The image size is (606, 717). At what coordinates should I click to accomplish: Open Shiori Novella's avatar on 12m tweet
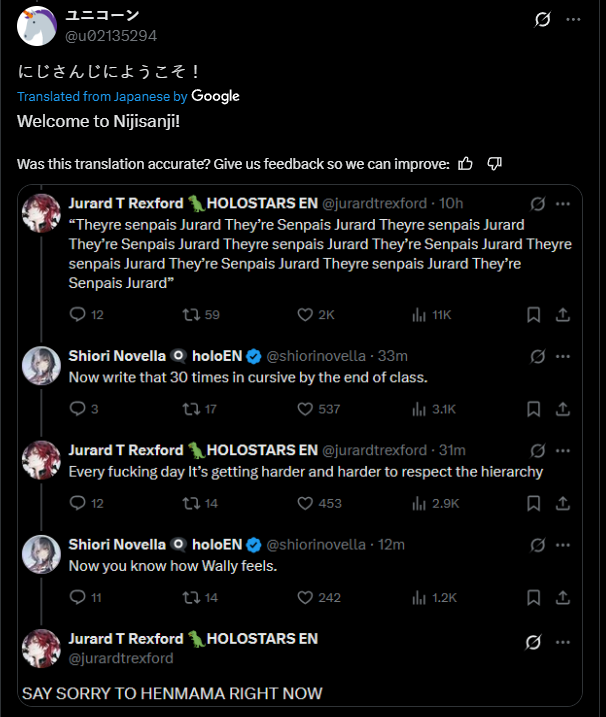pyautogui.click(x=42, y=553)
